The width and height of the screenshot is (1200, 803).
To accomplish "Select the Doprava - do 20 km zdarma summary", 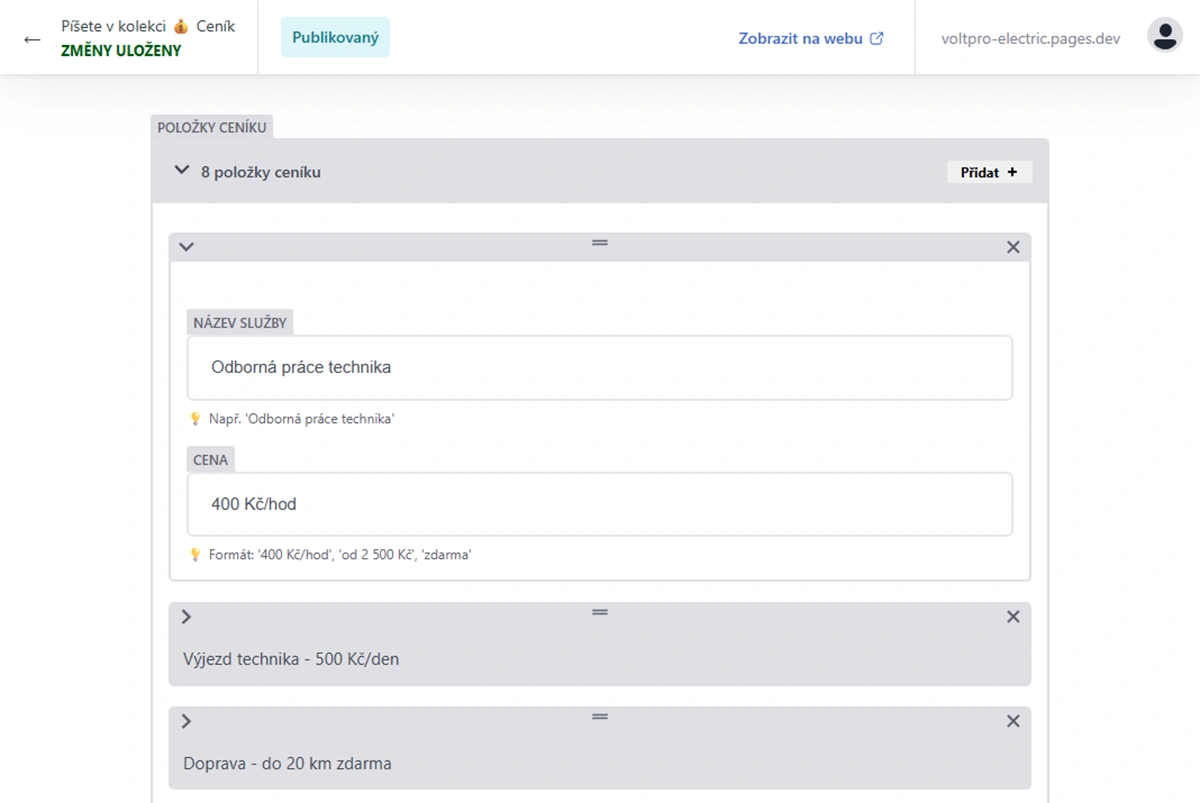I will tap(287, 763).
